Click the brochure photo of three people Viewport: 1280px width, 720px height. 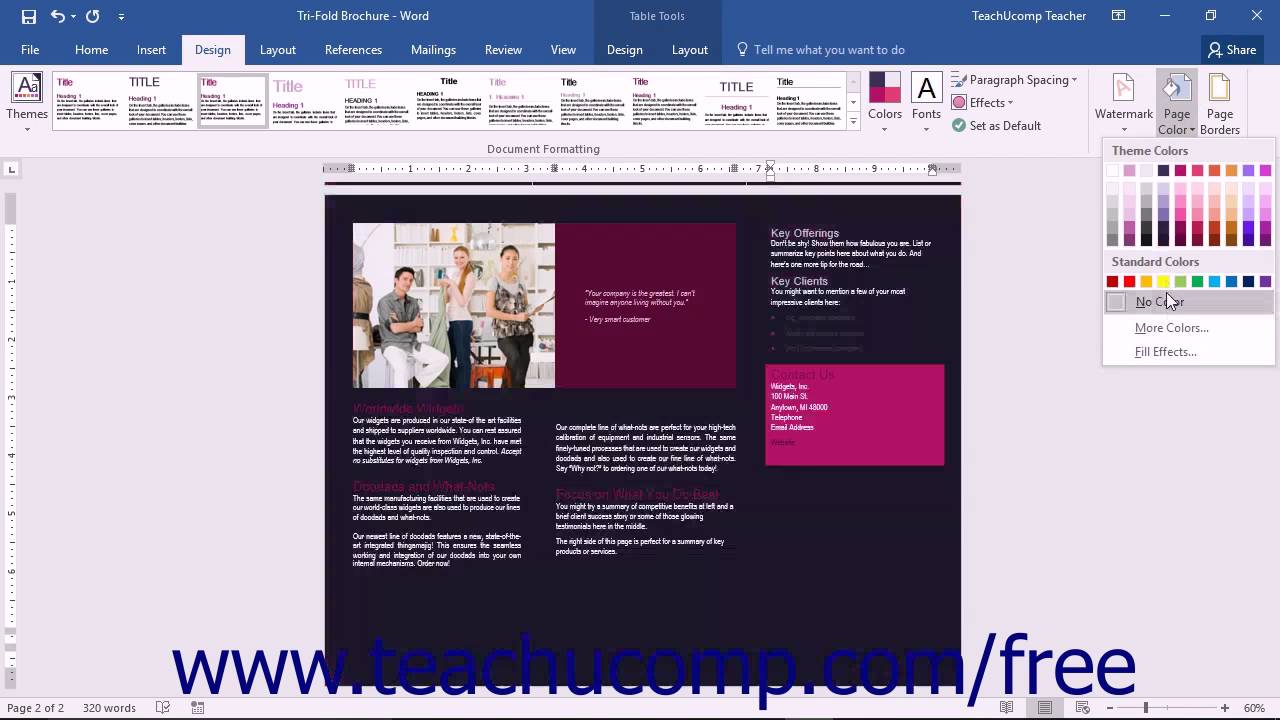tap(453, 305)
